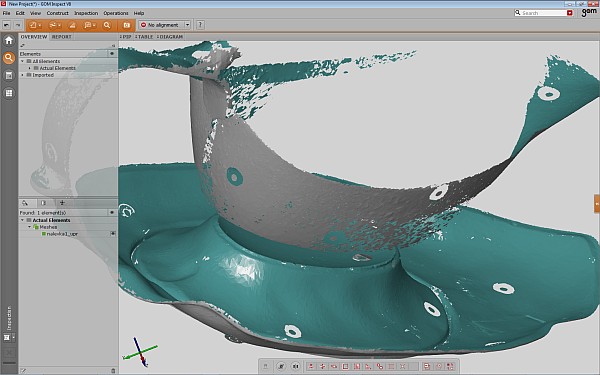
Task: Select the orange magnifier inspection workspace icon
Action: point(9,58)
